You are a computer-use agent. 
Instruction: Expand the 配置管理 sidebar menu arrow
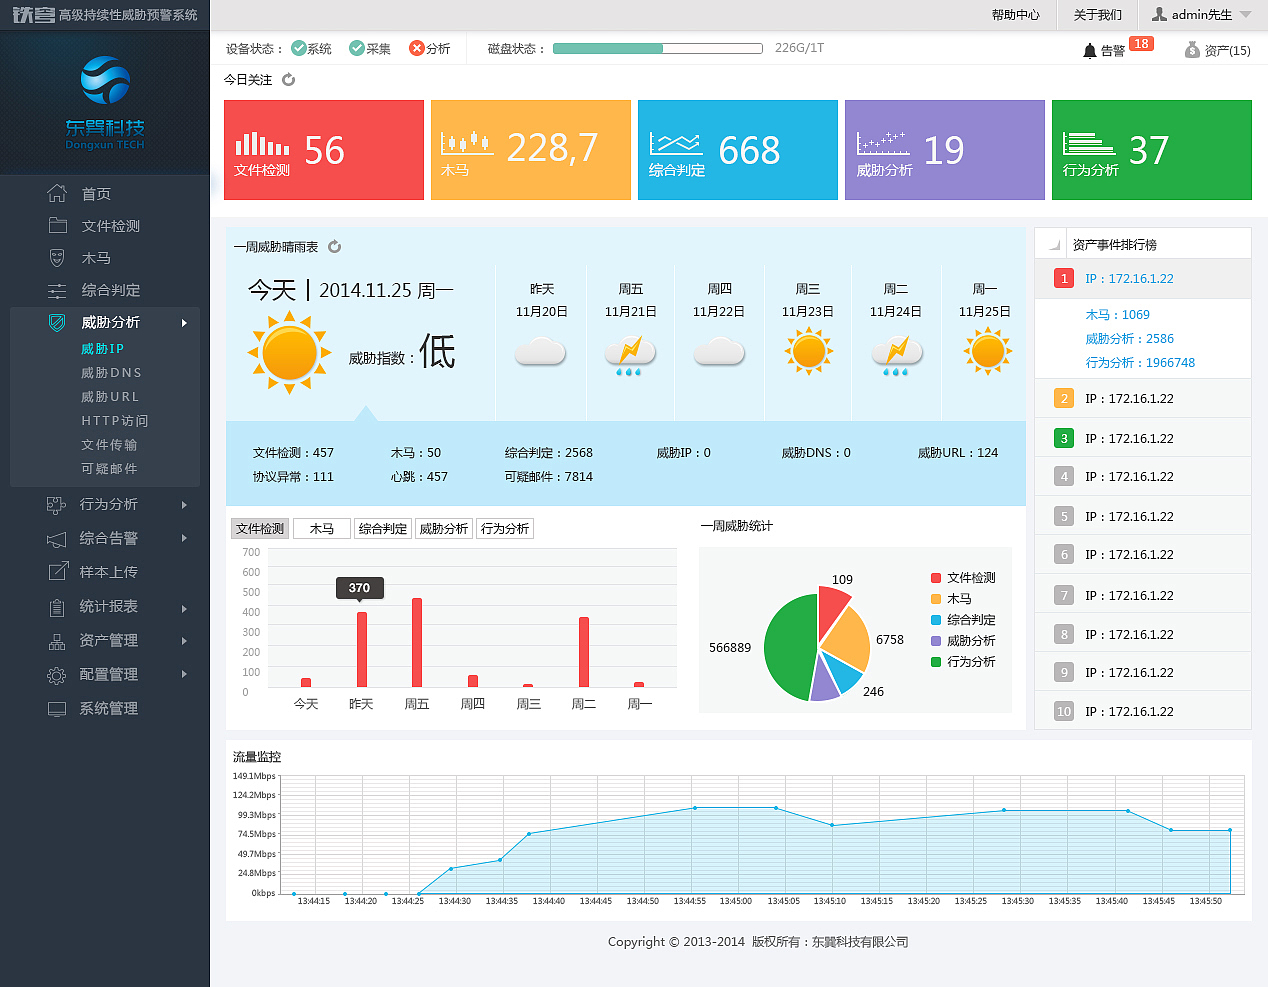coord(184,675)
